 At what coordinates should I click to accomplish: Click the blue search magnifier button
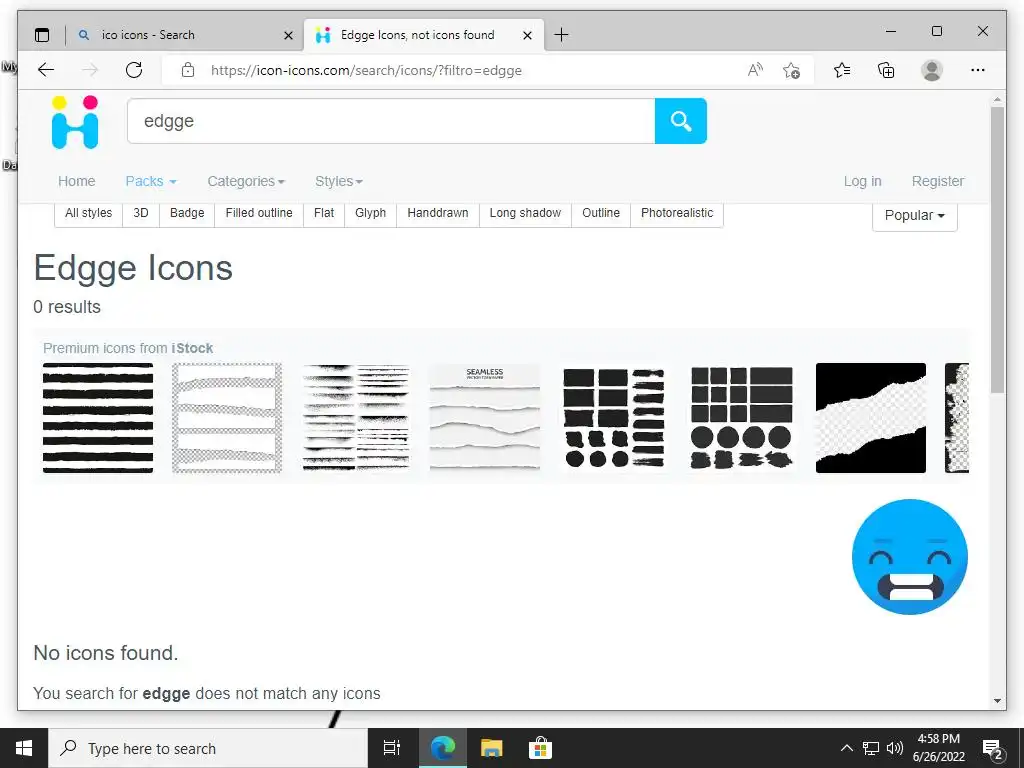pos(680,121)
